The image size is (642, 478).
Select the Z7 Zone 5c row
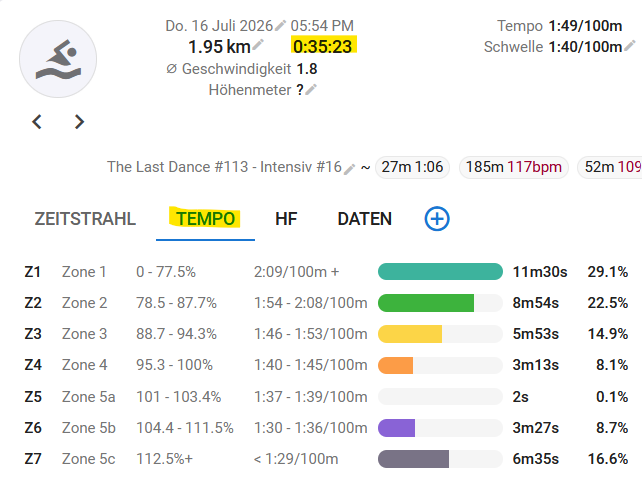pos(326,459)
